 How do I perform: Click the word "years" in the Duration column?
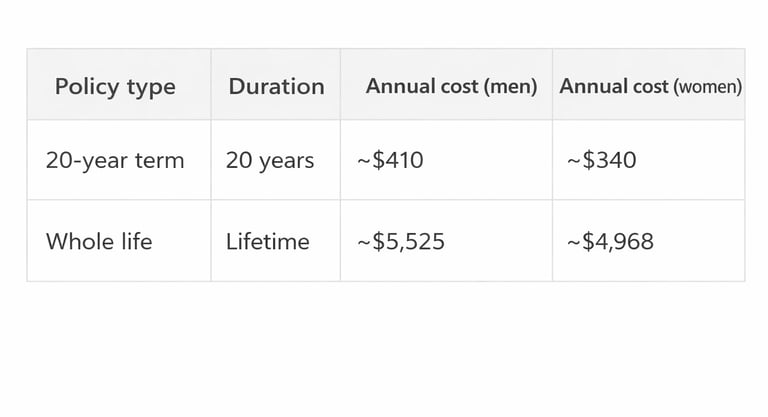coord(286,160)
